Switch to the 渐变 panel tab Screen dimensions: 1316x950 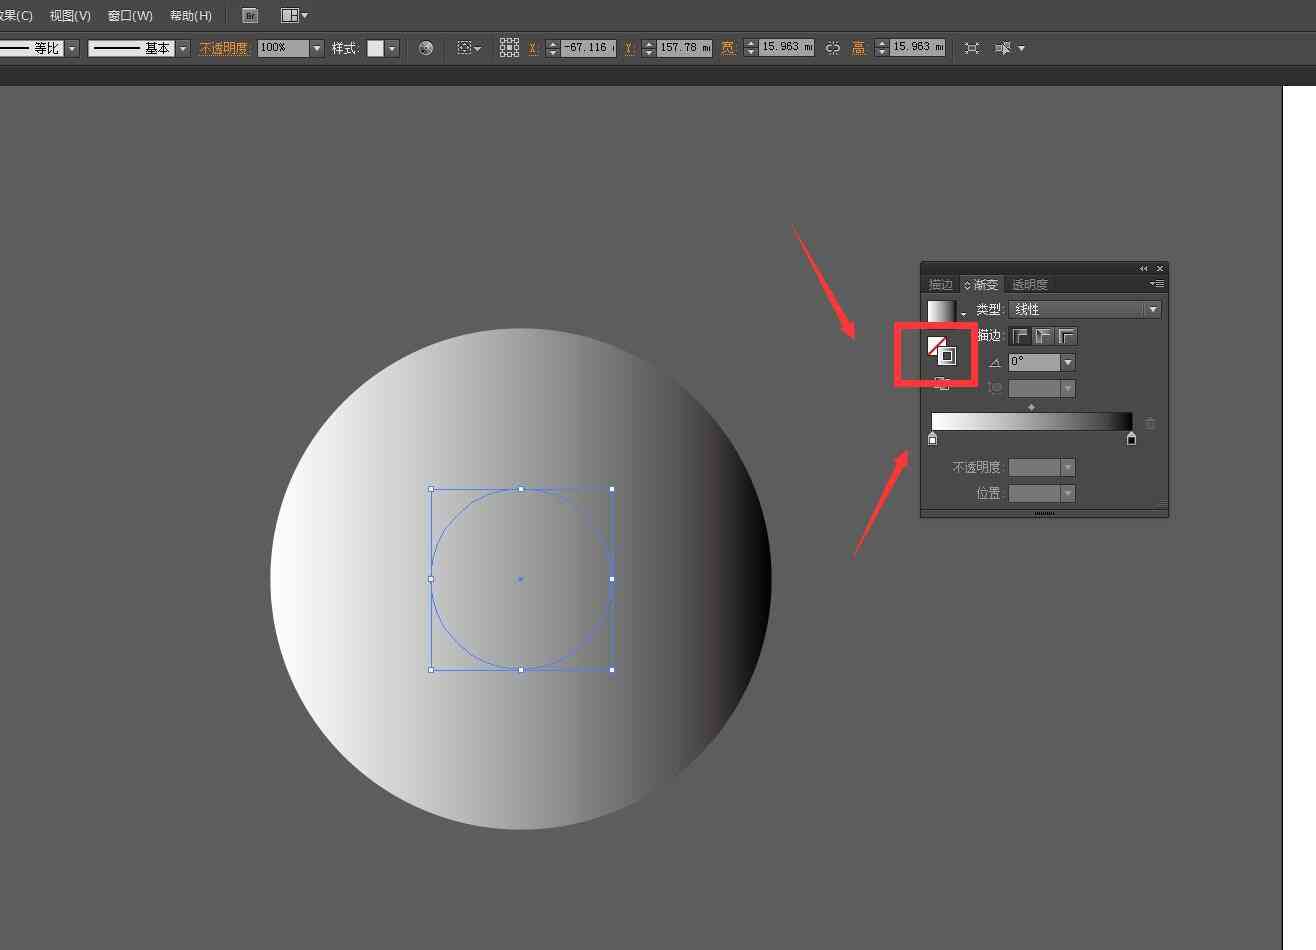(x=981, y=285)
